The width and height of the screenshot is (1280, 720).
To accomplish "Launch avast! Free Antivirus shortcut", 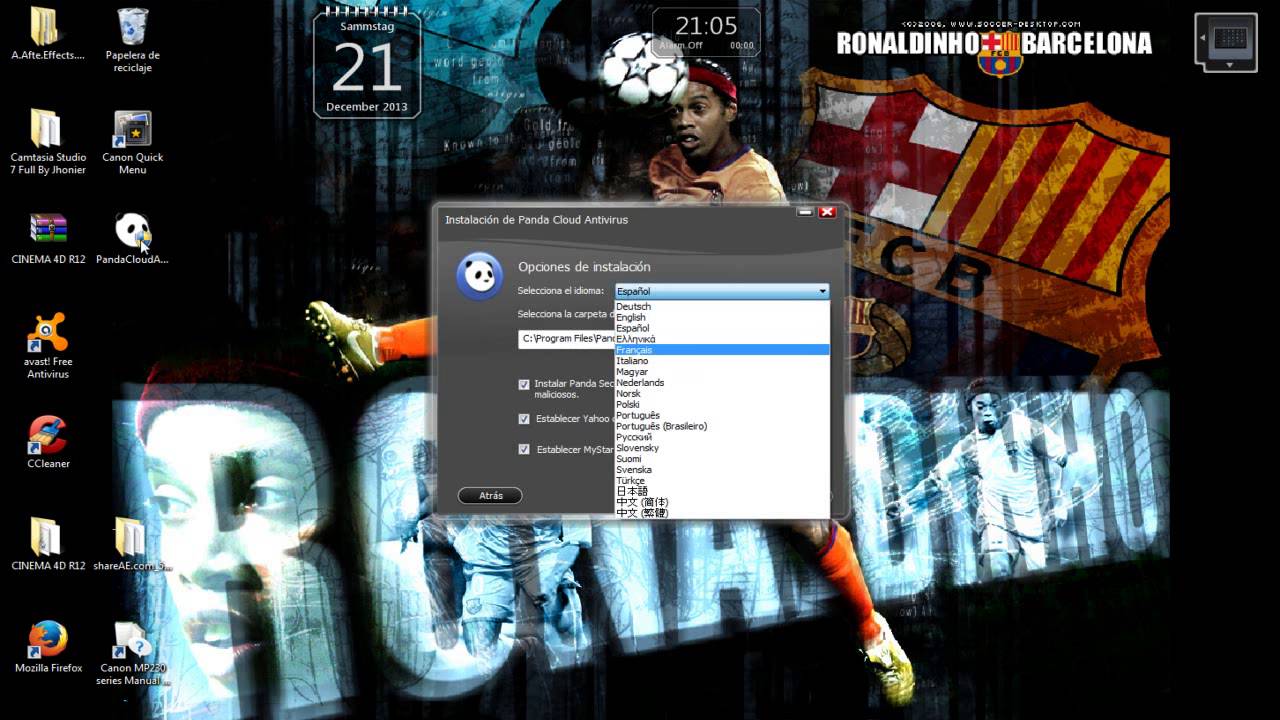I will [x=48, y=332].
